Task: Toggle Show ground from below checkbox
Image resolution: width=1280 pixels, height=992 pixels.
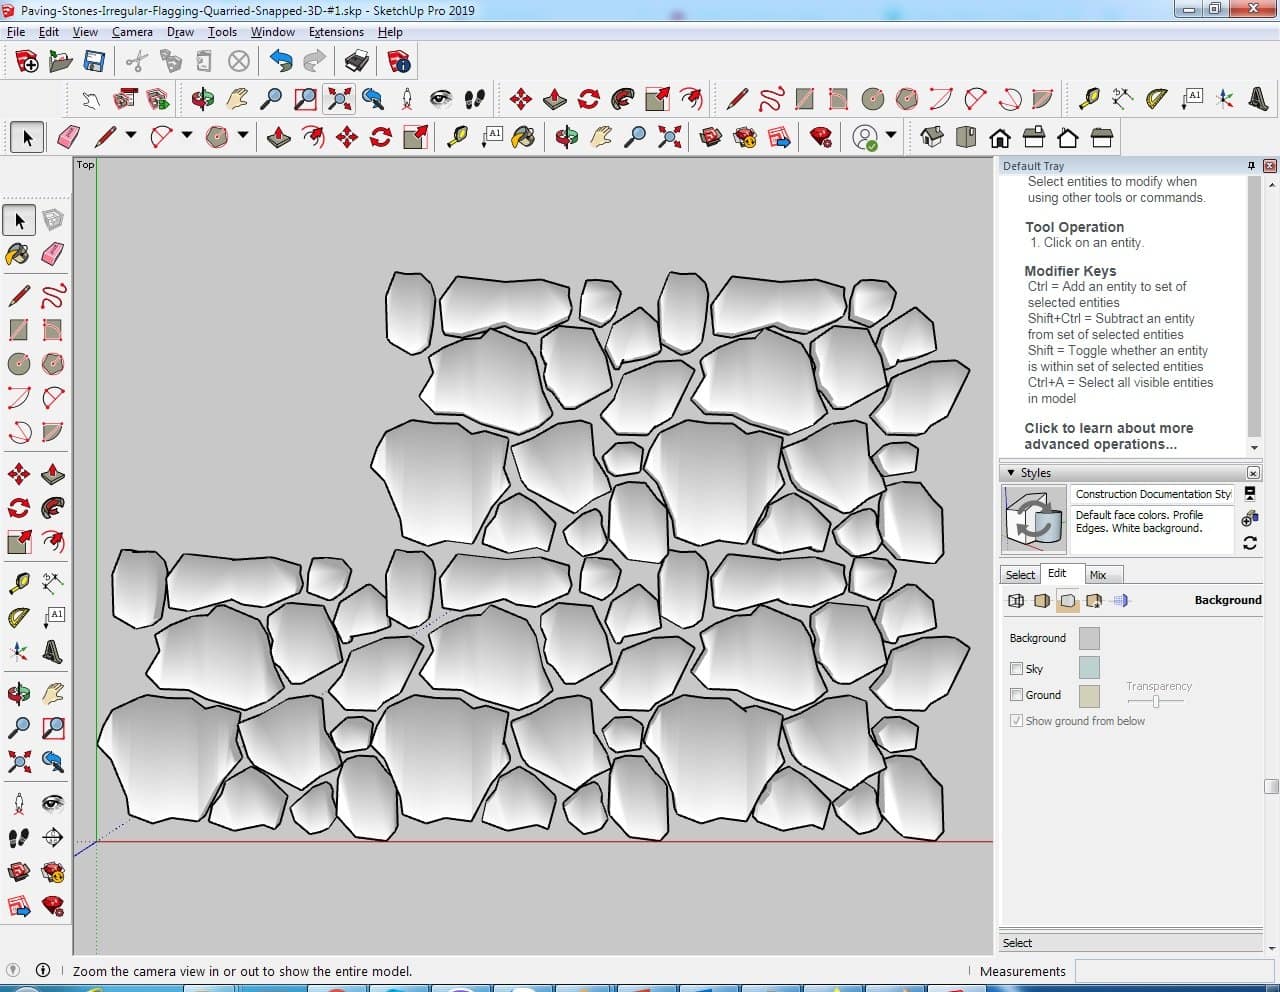Action: [x=1017, y=721]
